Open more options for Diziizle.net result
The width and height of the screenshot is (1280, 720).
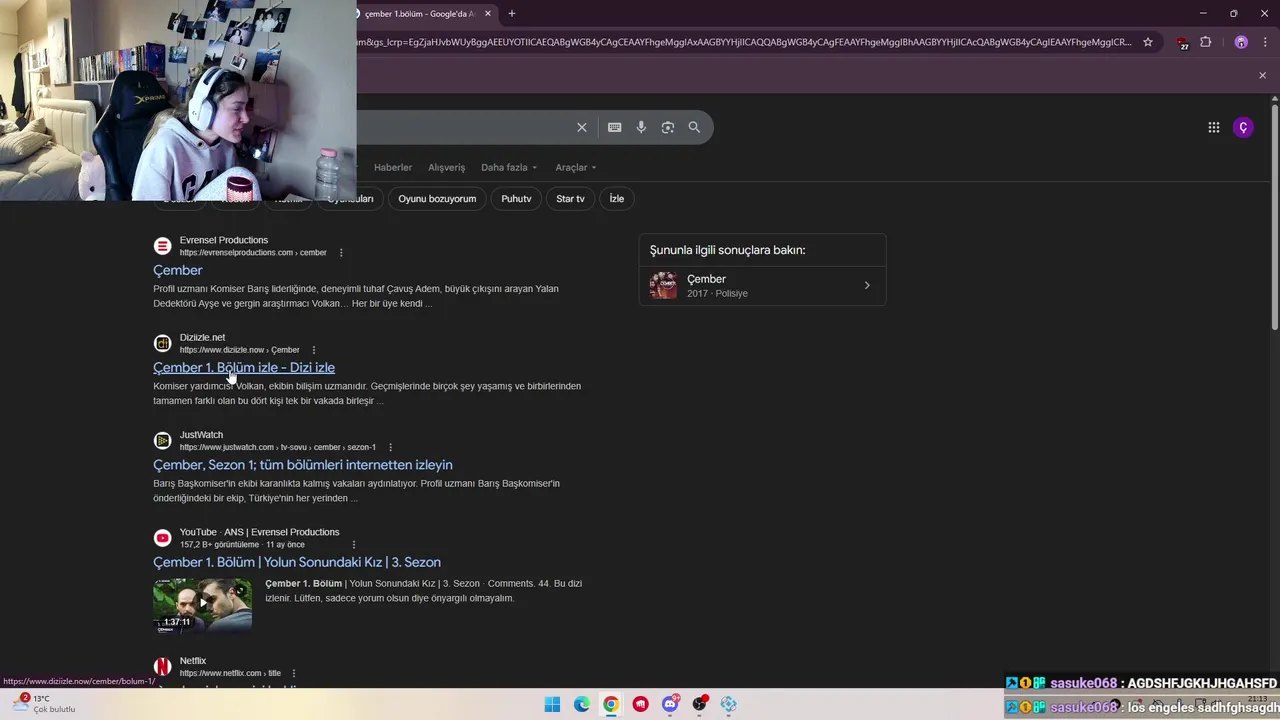[314, 350]
